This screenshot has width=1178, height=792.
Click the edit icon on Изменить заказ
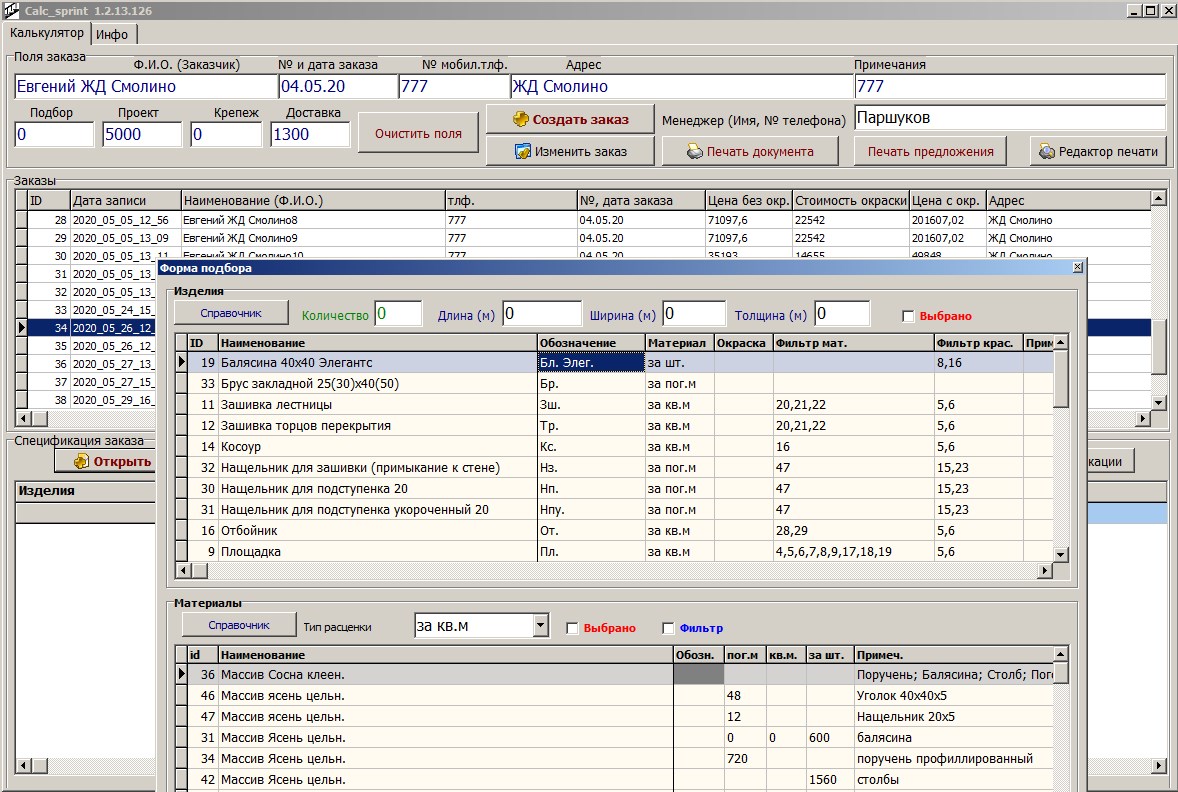point(522,151)
